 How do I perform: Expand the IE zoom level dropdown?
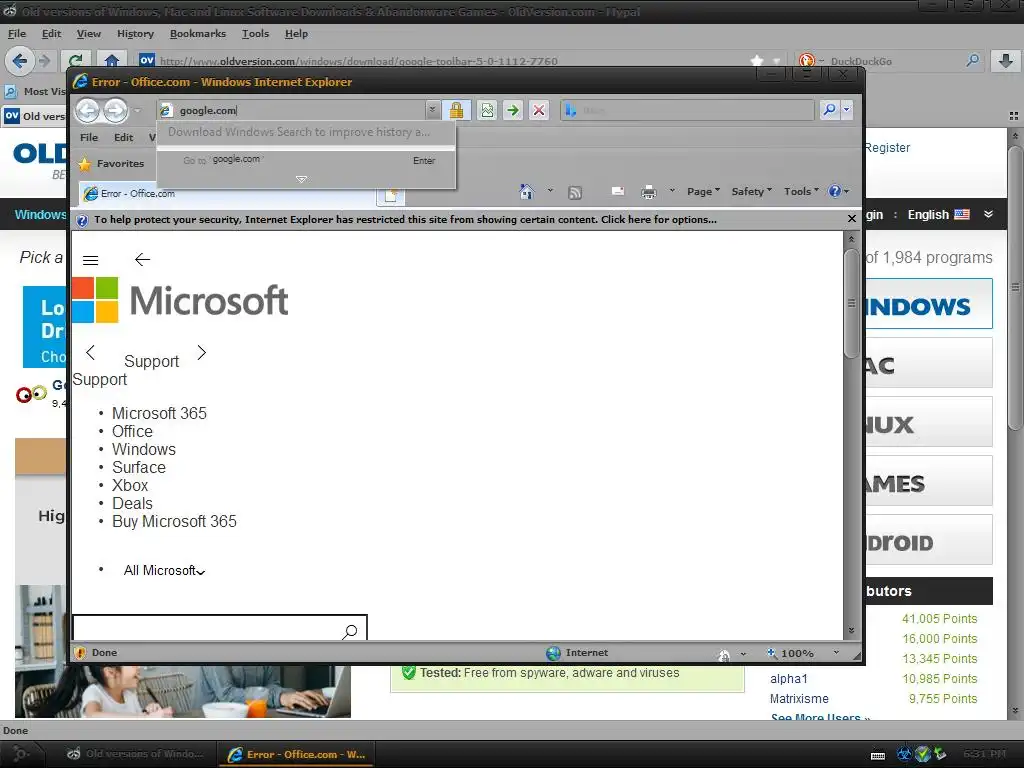coord(836,652)
